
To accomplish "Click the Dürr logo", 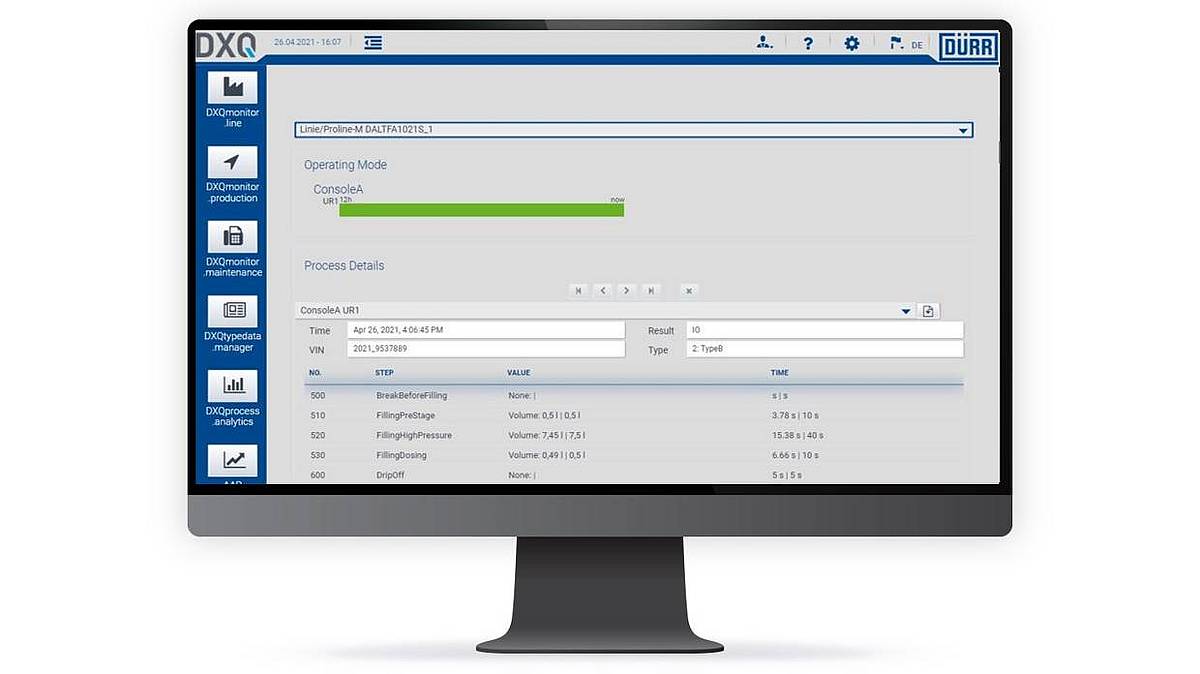I will coord(968,46).
